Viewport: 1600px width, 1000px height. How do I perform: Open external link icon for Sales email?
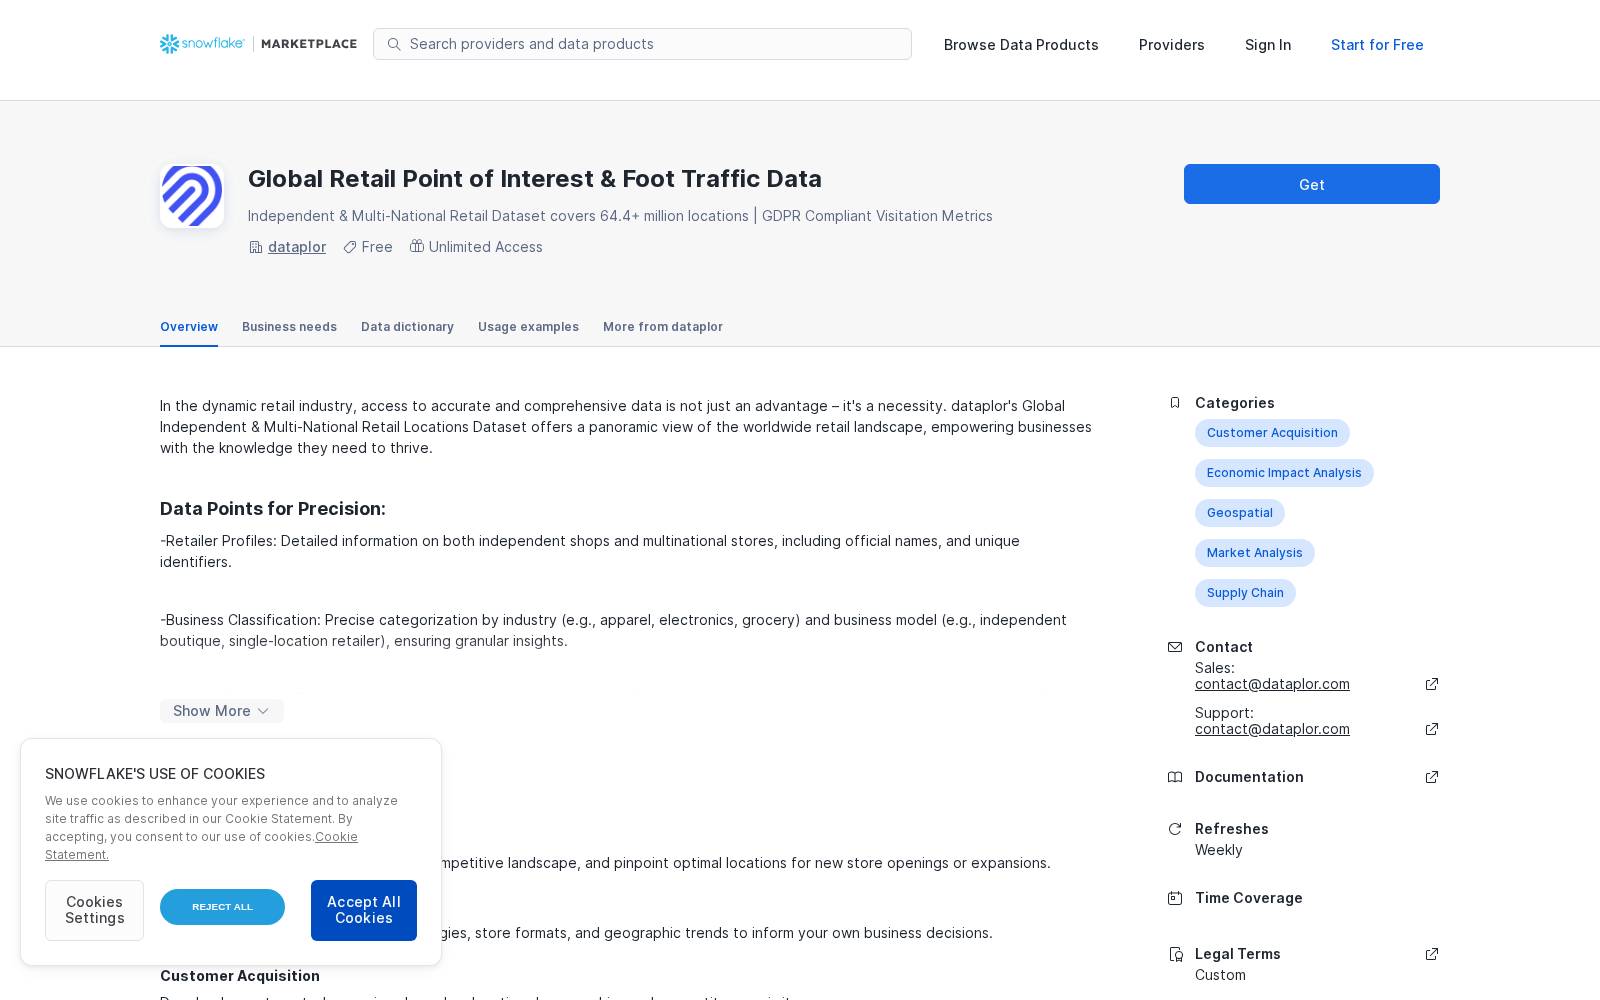[x=1432, y=684]
